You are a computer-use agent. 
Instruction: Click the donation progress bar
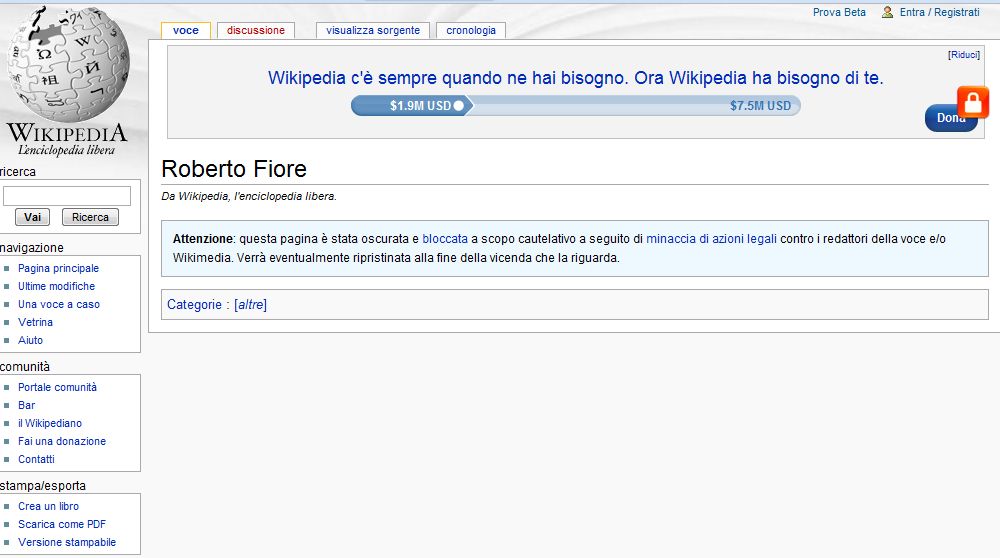(x=575, y=106)
